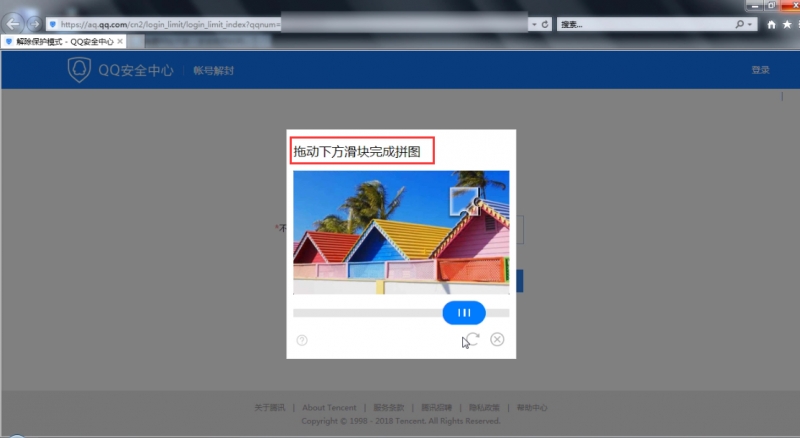
Task: Click the refresh icon in address bar
Action: click(x=545, y=24)
